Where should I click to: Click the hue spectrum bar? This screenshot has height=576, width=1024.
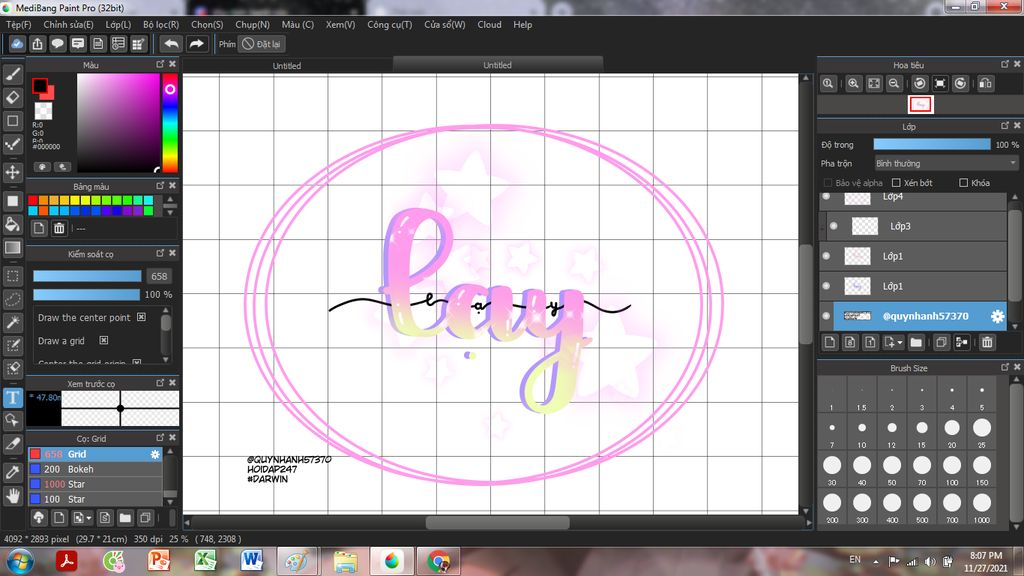(x=170, y=123)
